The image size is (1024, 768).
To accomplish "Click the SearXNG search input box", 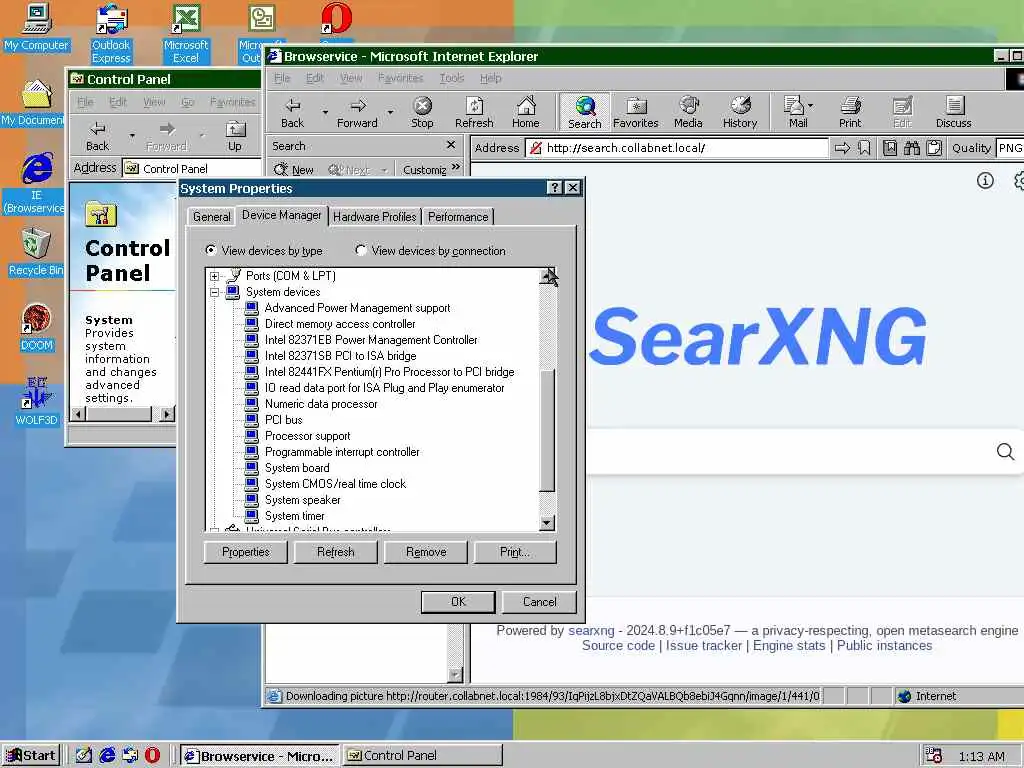I will pyautogui.click(x=790, y=451).
